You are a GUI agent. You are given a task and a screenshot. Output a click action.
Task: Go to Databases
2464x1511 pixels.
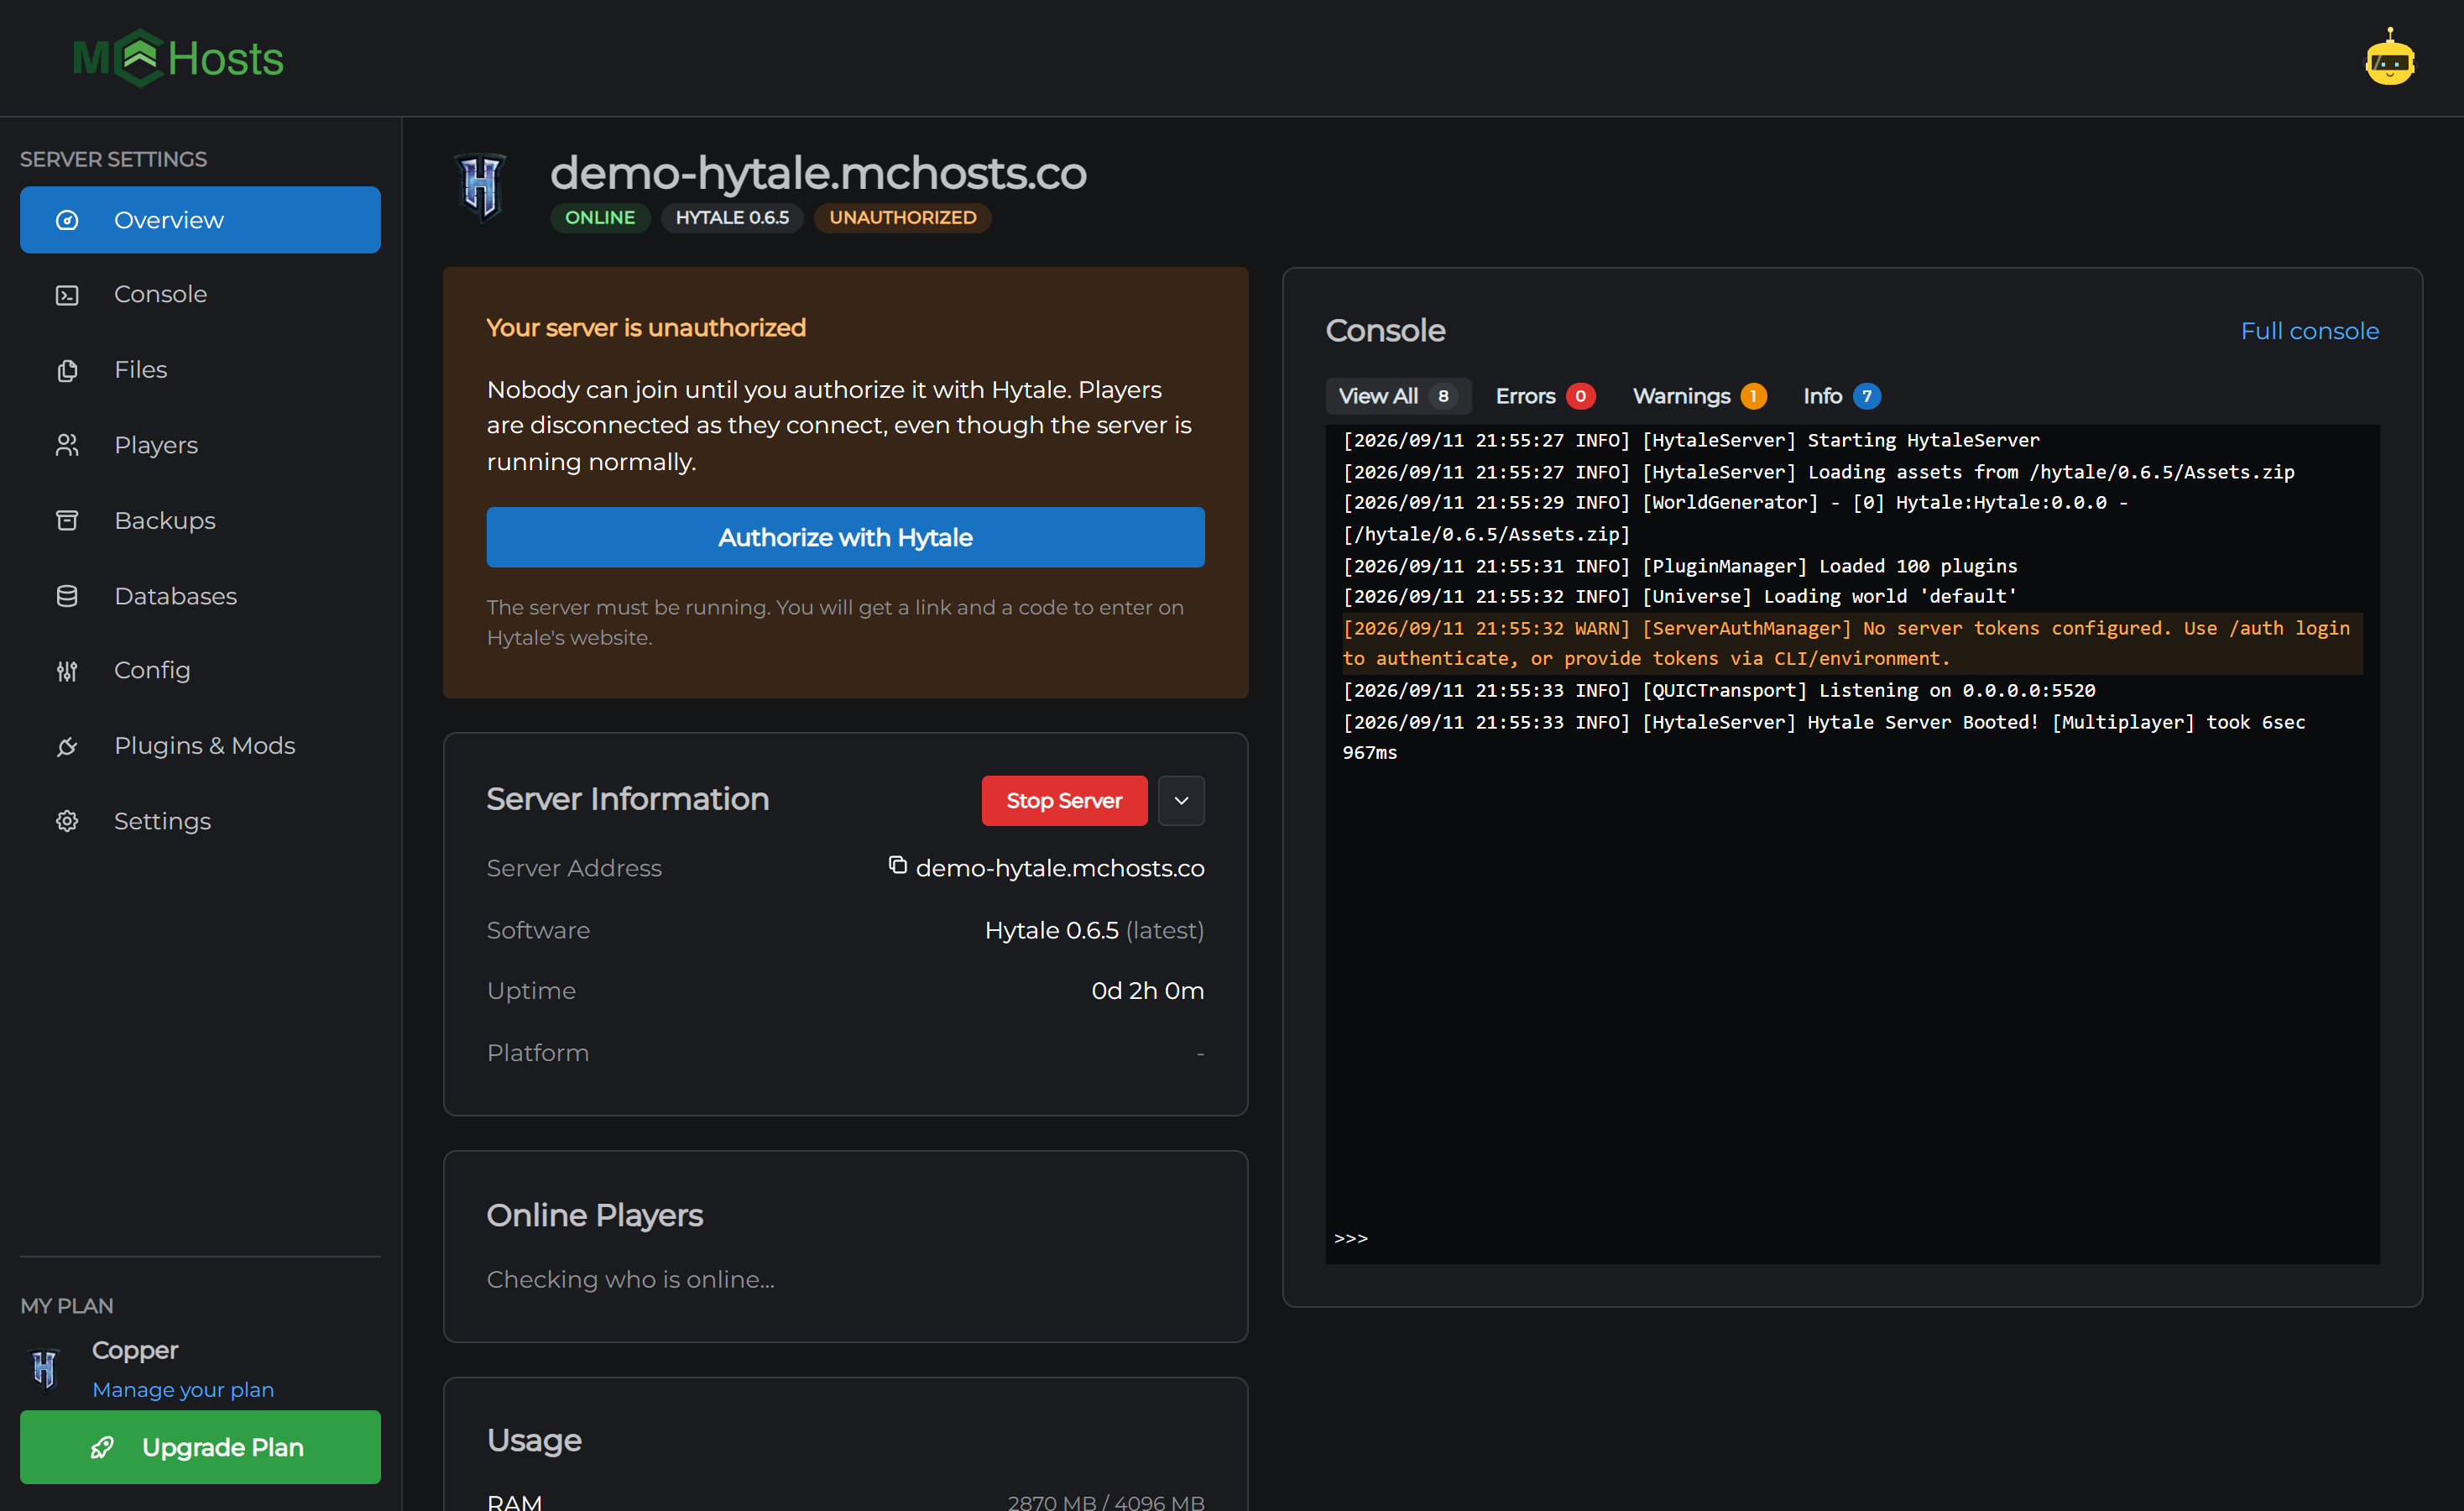(x=200, y=596)
